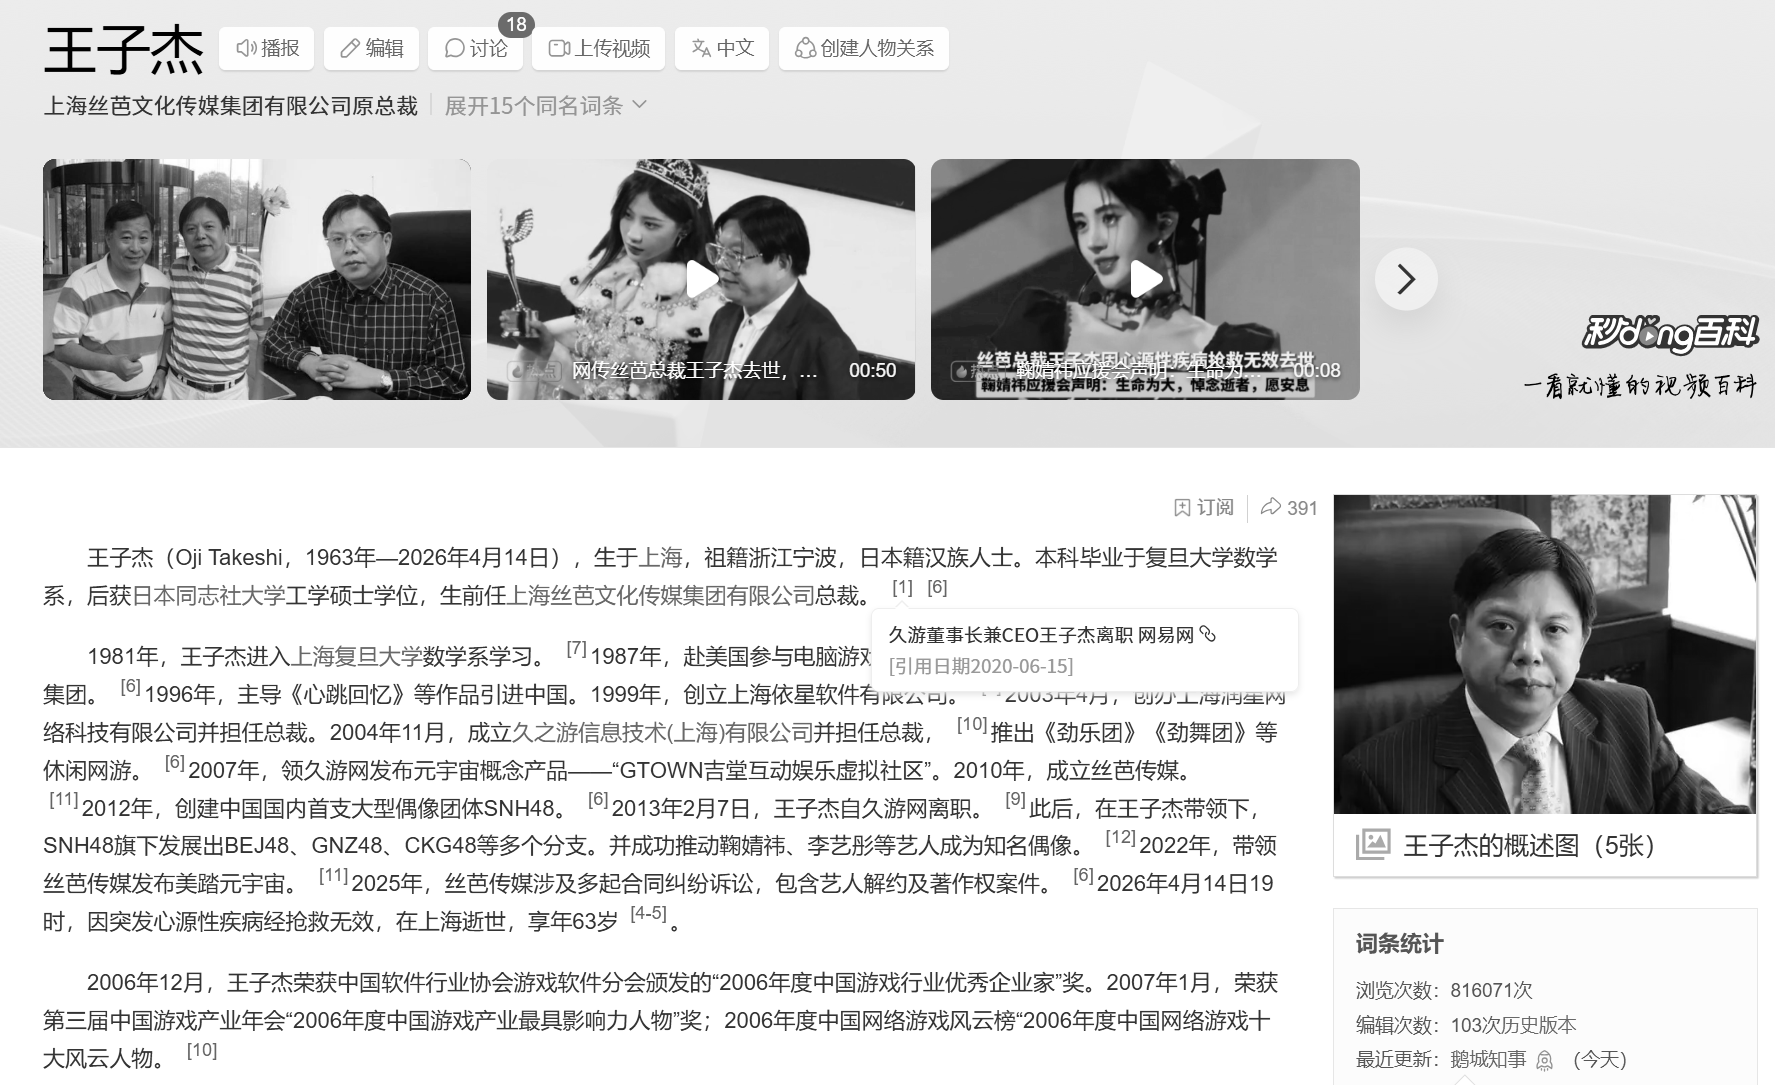Subscribe using the 订阅 bookmark icon

[x=1204, y=508]
